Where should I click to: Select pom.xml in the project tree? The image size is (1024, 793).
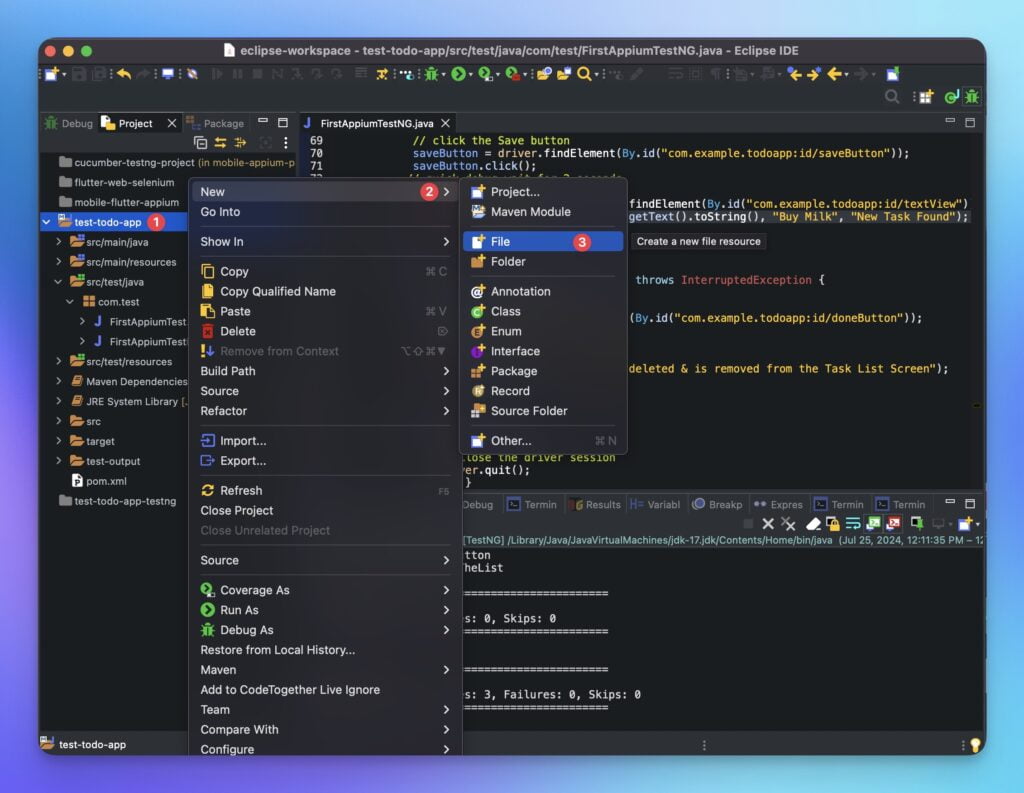[99, 481]
